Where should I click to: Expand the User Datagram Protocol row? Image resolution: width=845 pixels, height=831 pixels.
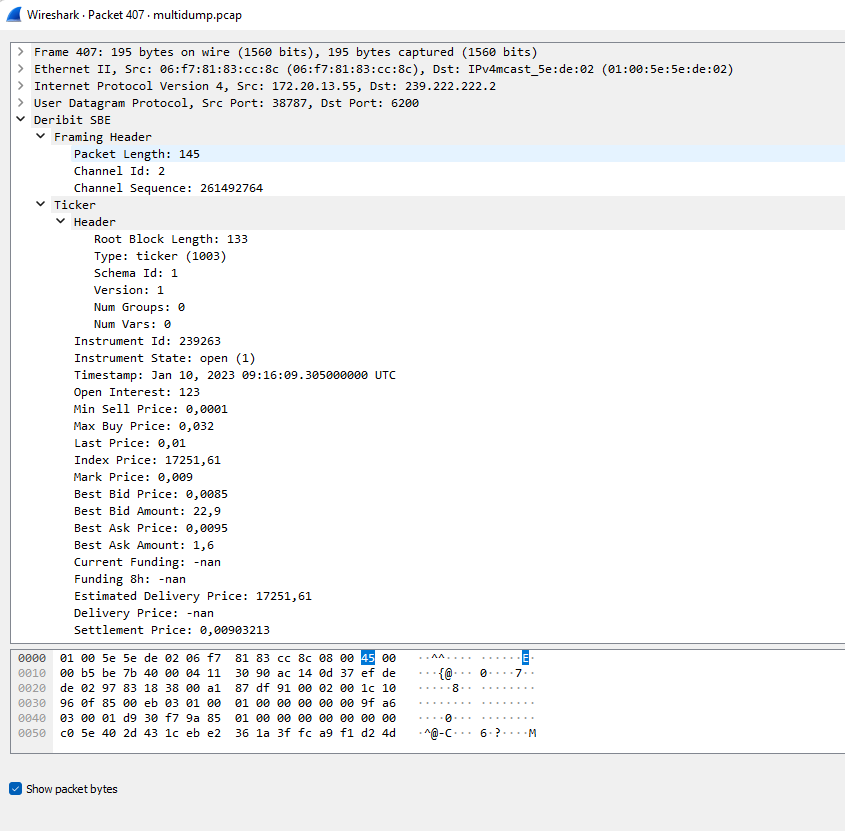(20, 103)
